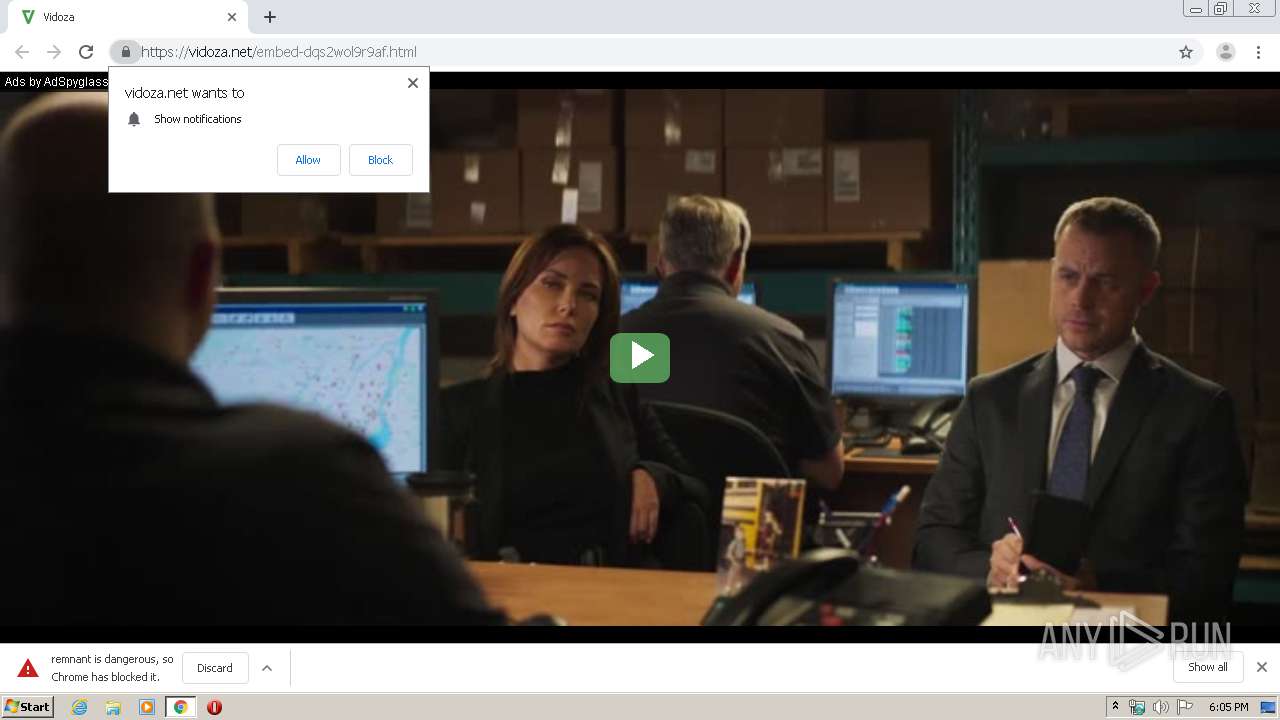The image size is (1280, 720).
Task: Reload the current page
Action: click(86, 52)
